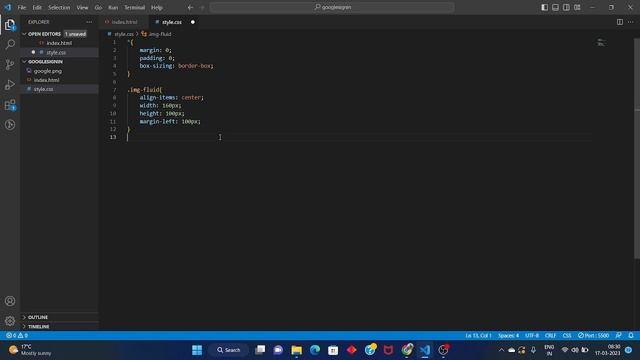Toggle the primary side bar layout icon
This screenshot has height=360, width=640.
544,7
